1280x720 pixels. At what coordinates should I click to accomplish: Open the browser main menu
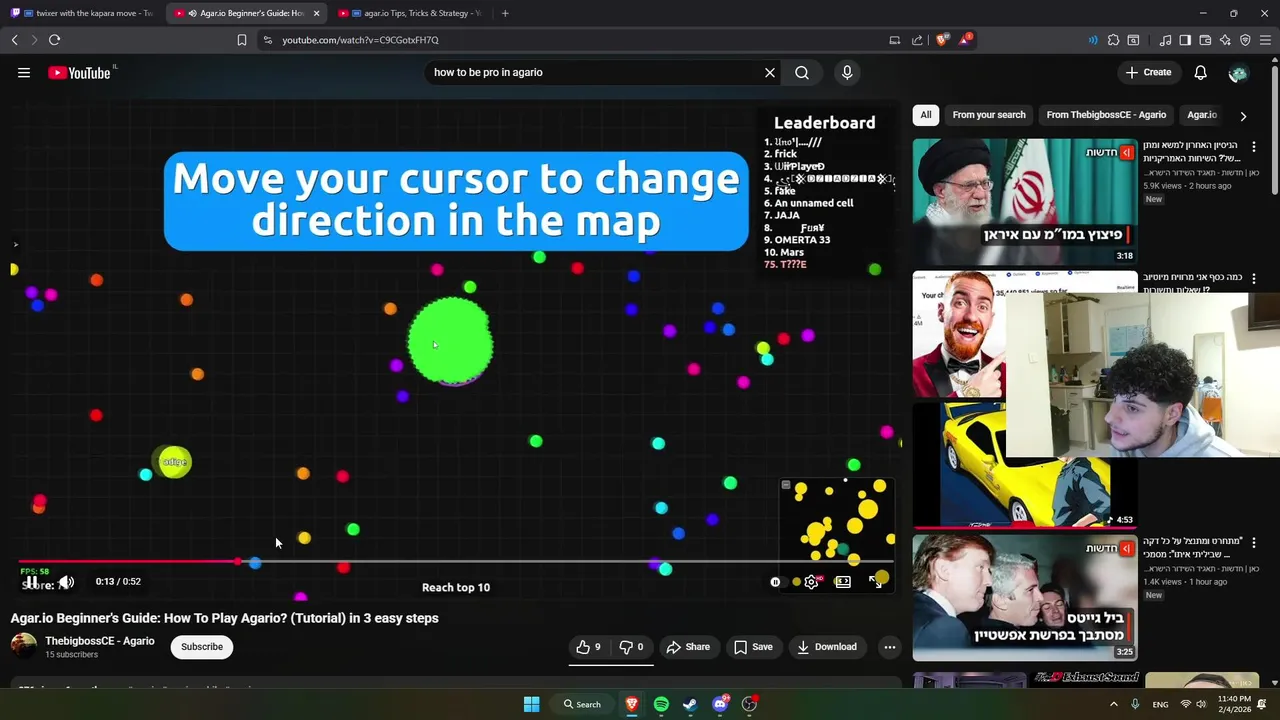1266,40
